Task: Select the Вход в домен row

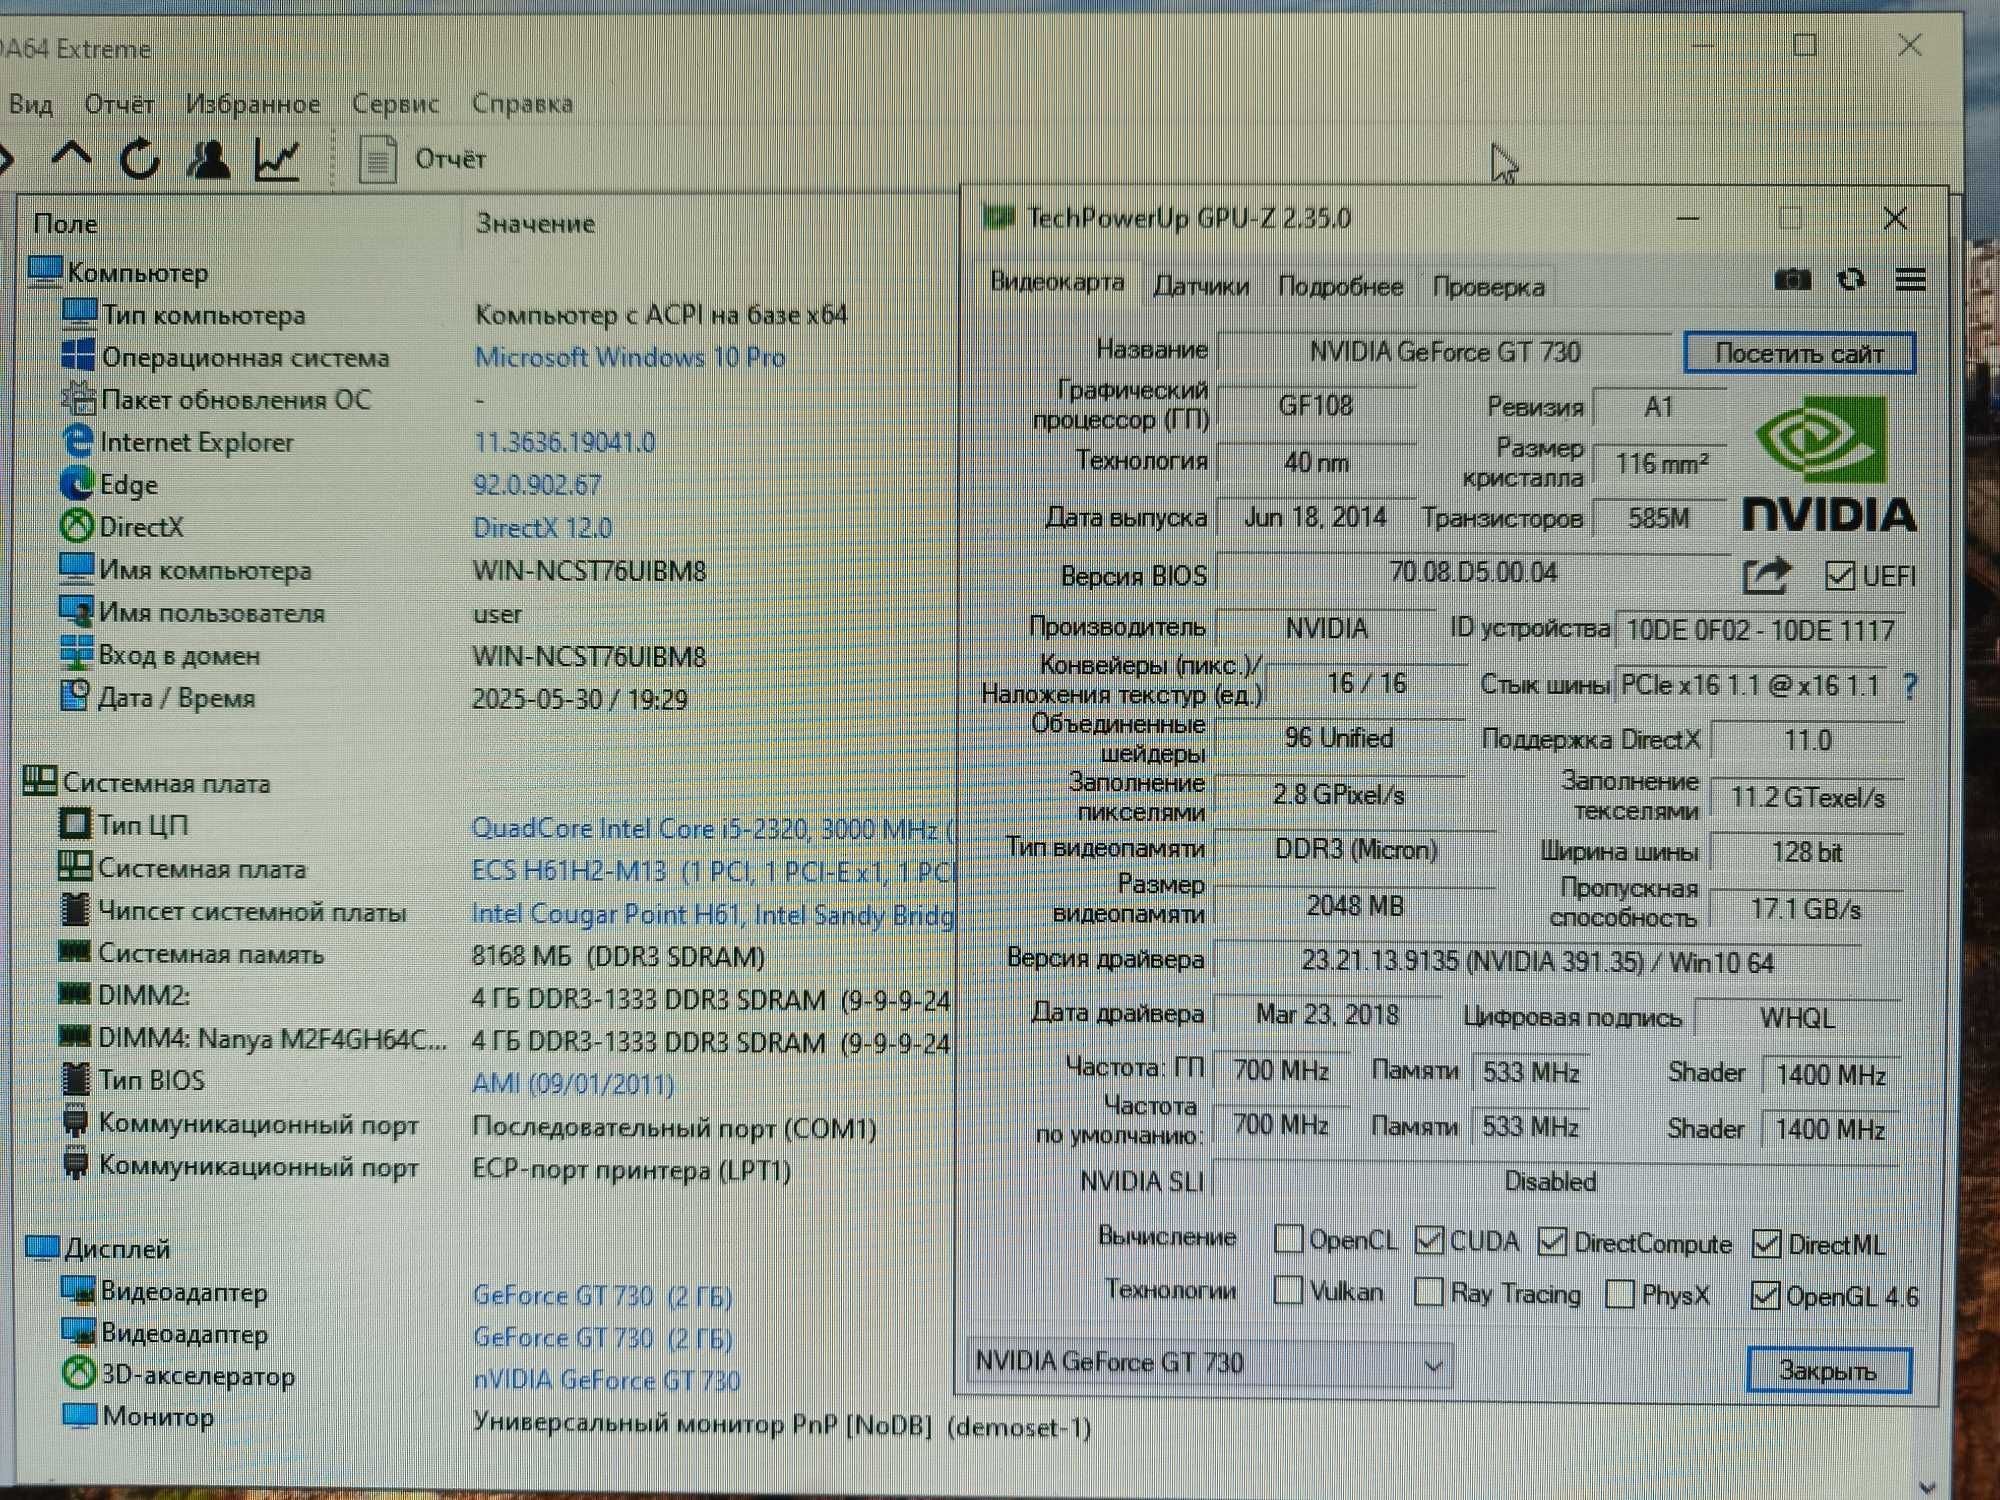Action: point(487,656)
